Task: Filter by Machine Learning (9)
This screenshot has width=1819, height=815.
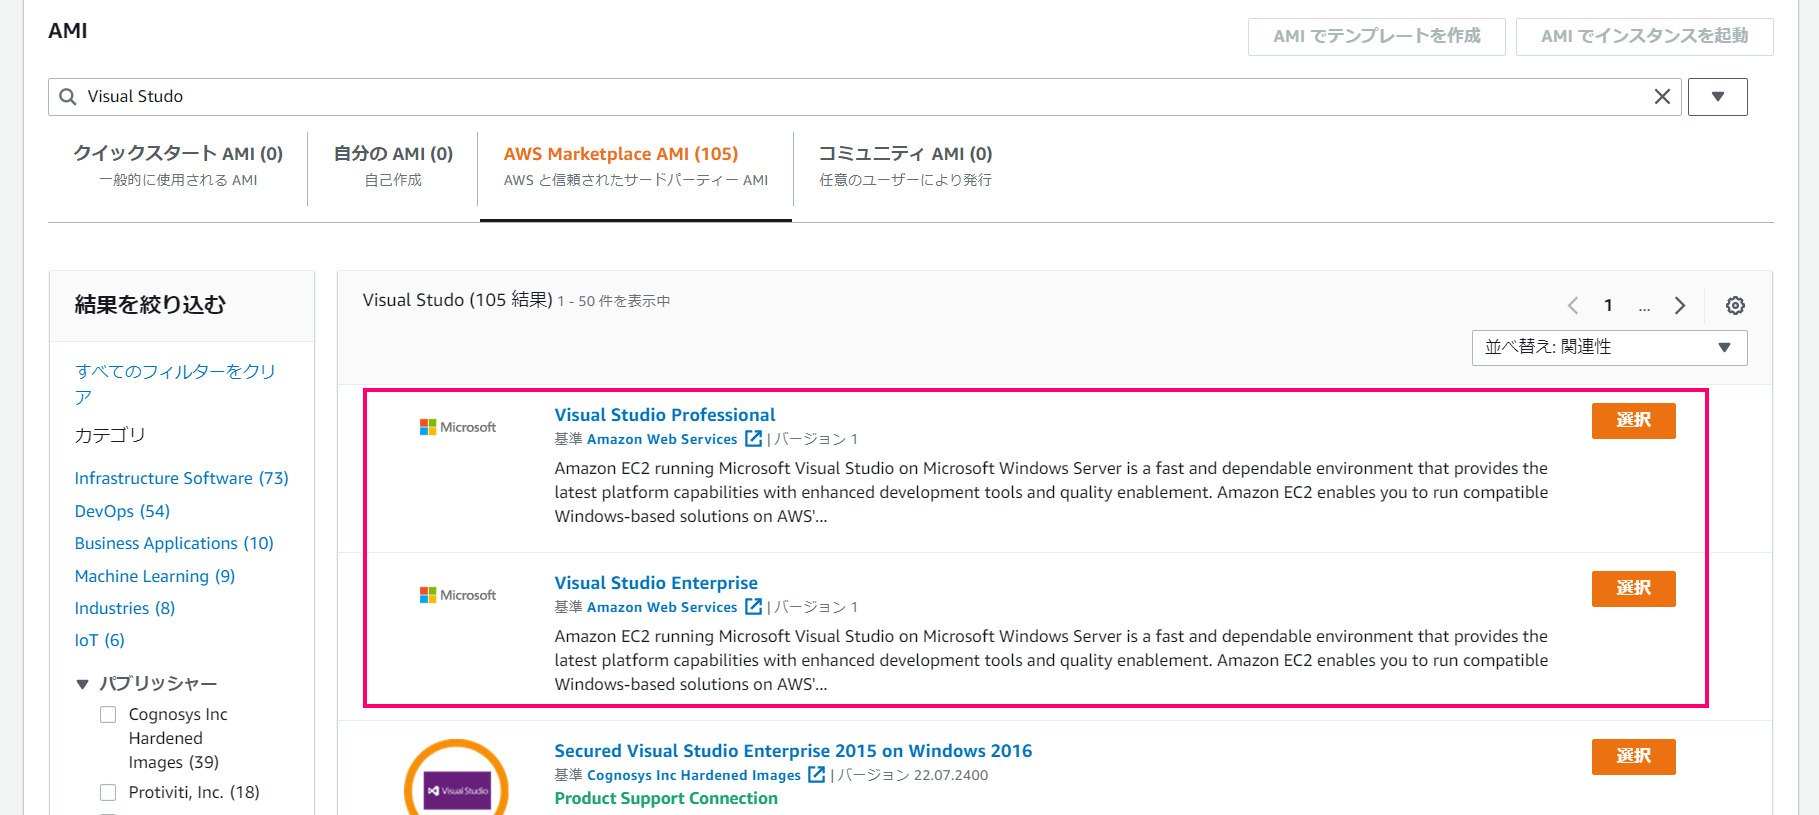Action: (x=155, y=576)
